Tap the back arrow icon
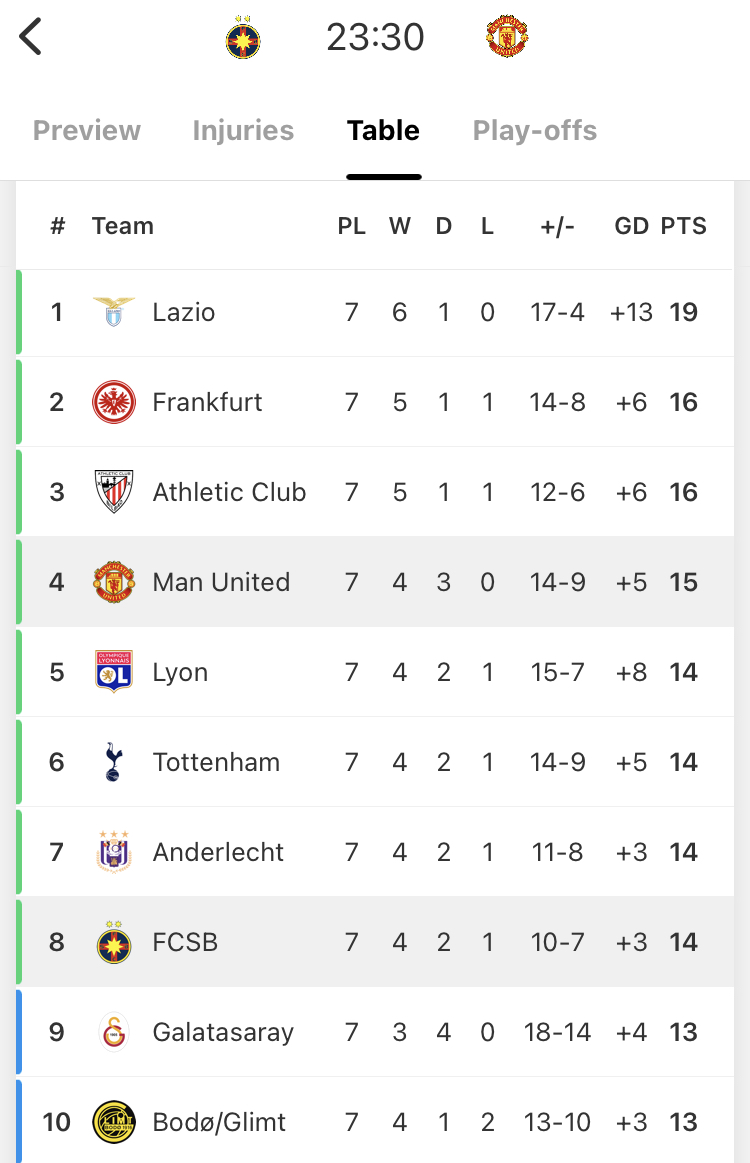 click(30, 37)
